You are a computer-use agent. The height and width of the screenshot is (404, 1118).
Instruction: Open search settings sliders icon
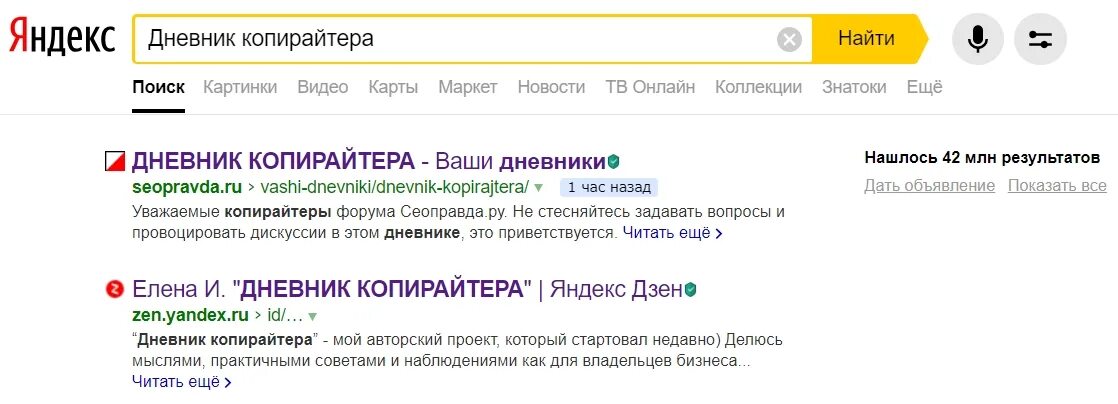pos(1040,39)
